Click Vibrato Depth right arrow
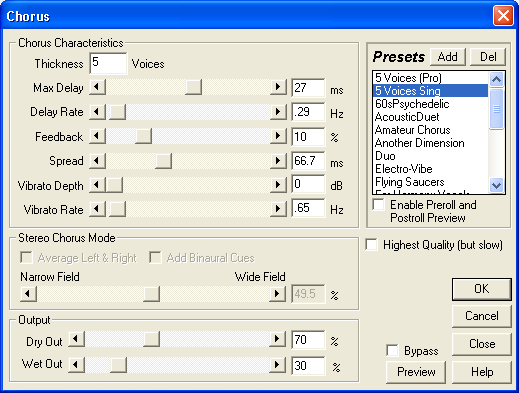Viewport: 519px width, 393px height. tap(278, 185)
